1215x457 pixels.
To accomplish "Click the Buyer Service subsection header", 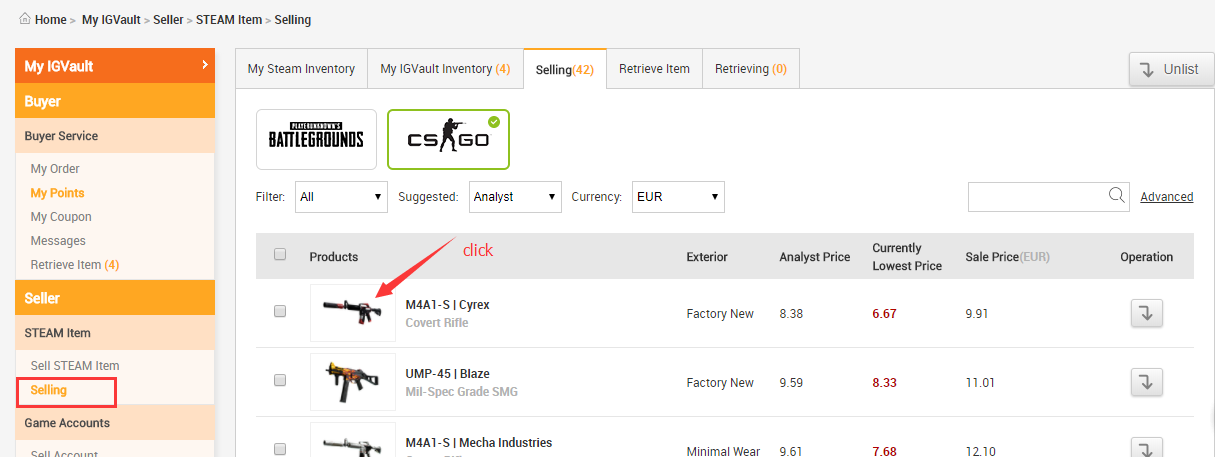I will 115,136.
